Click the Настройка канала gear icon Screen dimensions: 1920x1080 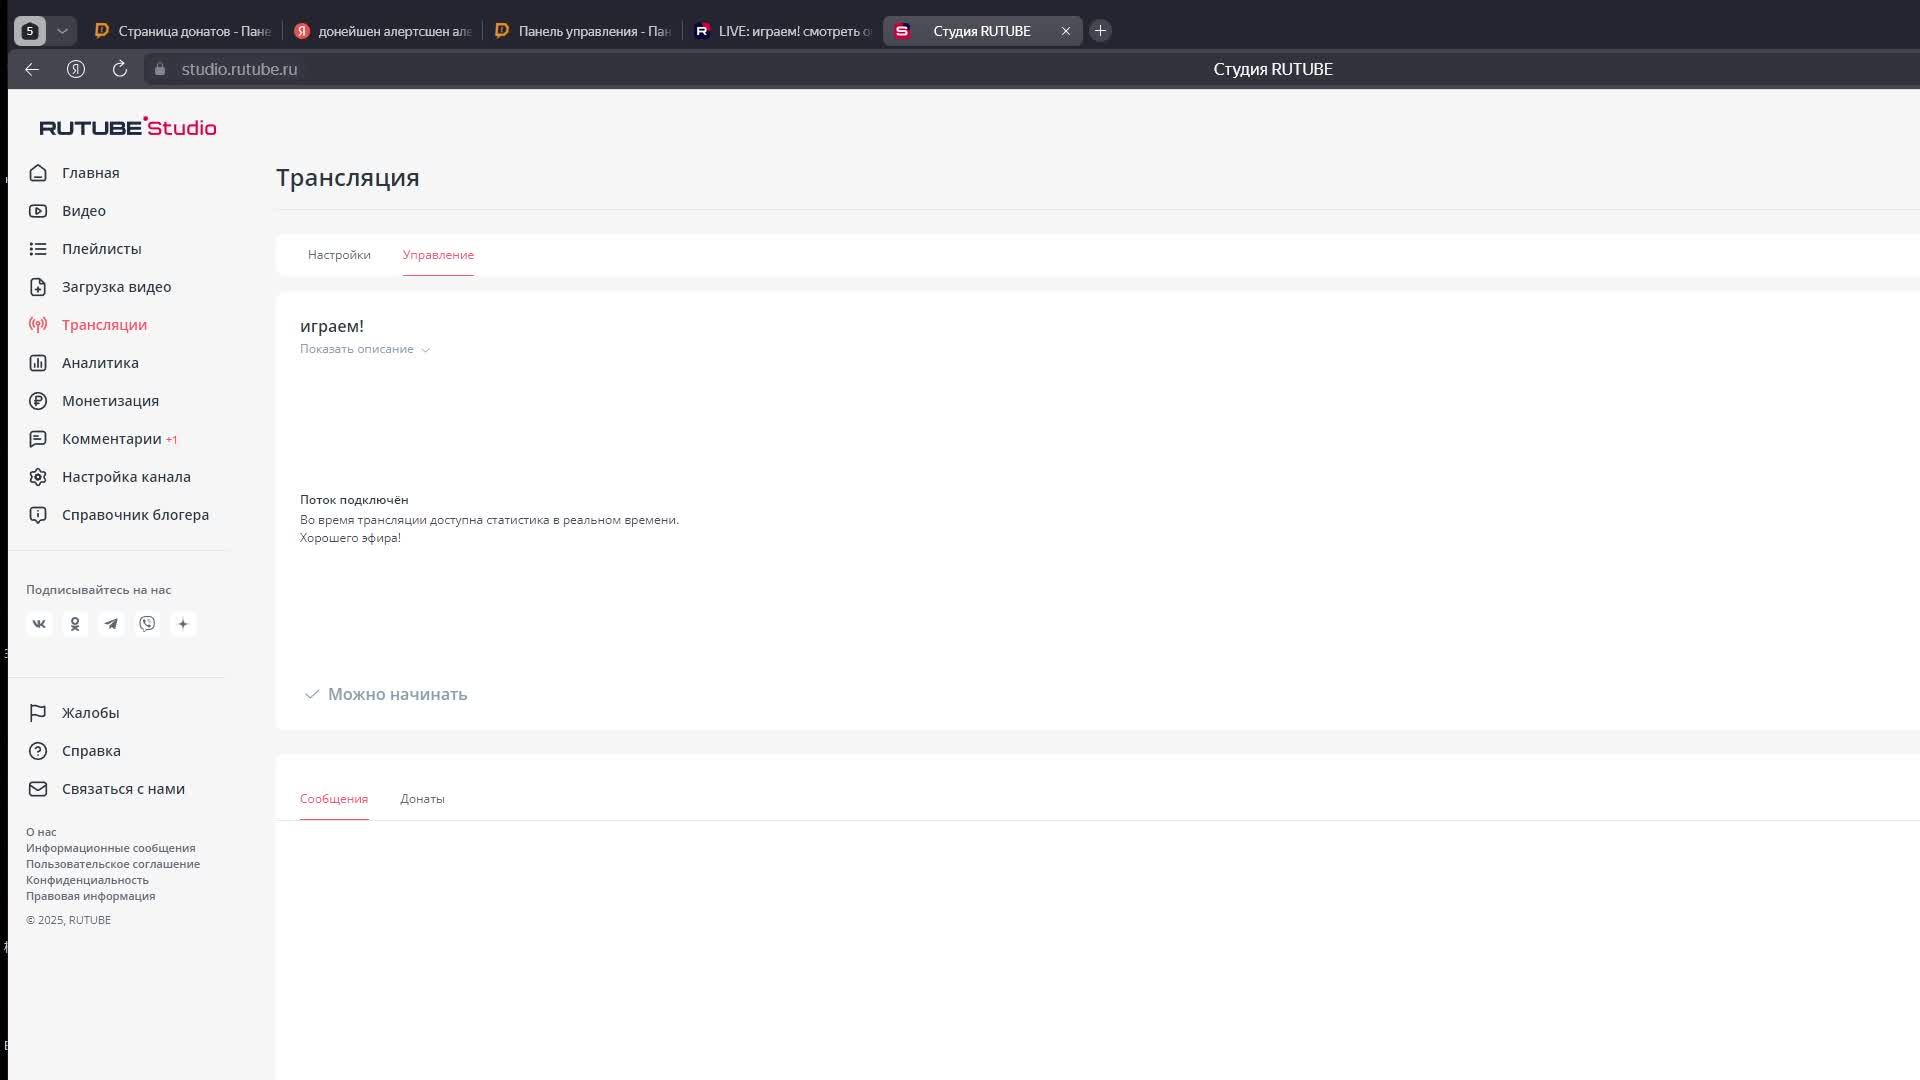(x=38, y=477)
